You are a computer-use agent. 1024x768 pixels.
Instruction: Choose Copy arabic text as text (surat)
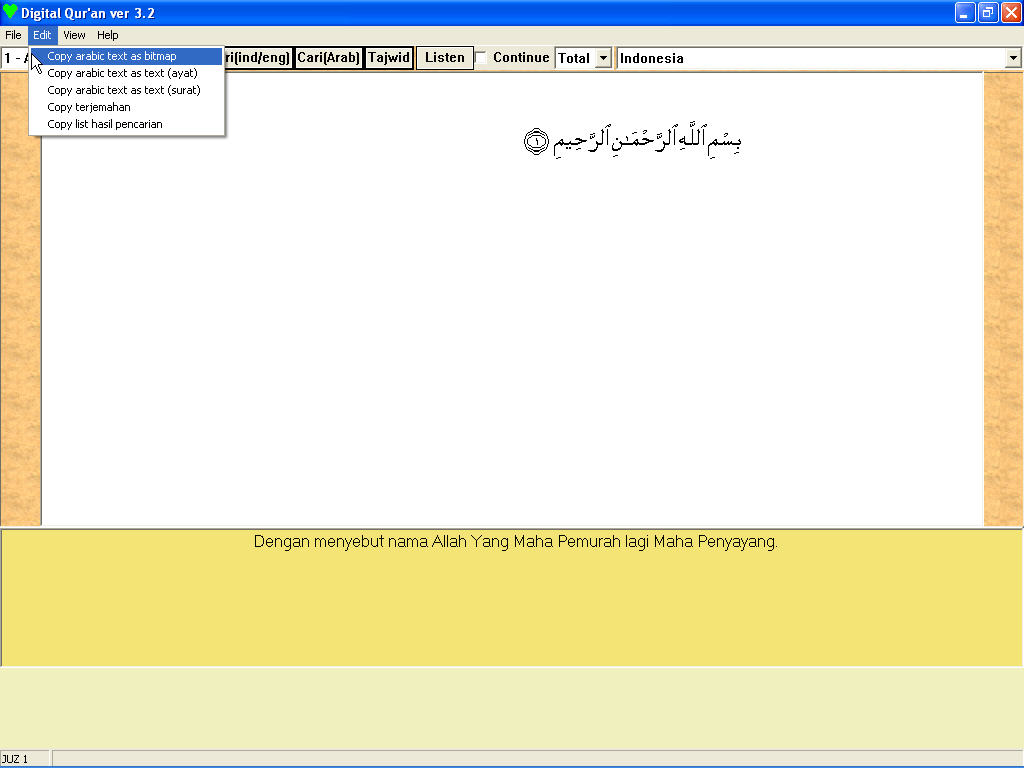click(127, 90)
